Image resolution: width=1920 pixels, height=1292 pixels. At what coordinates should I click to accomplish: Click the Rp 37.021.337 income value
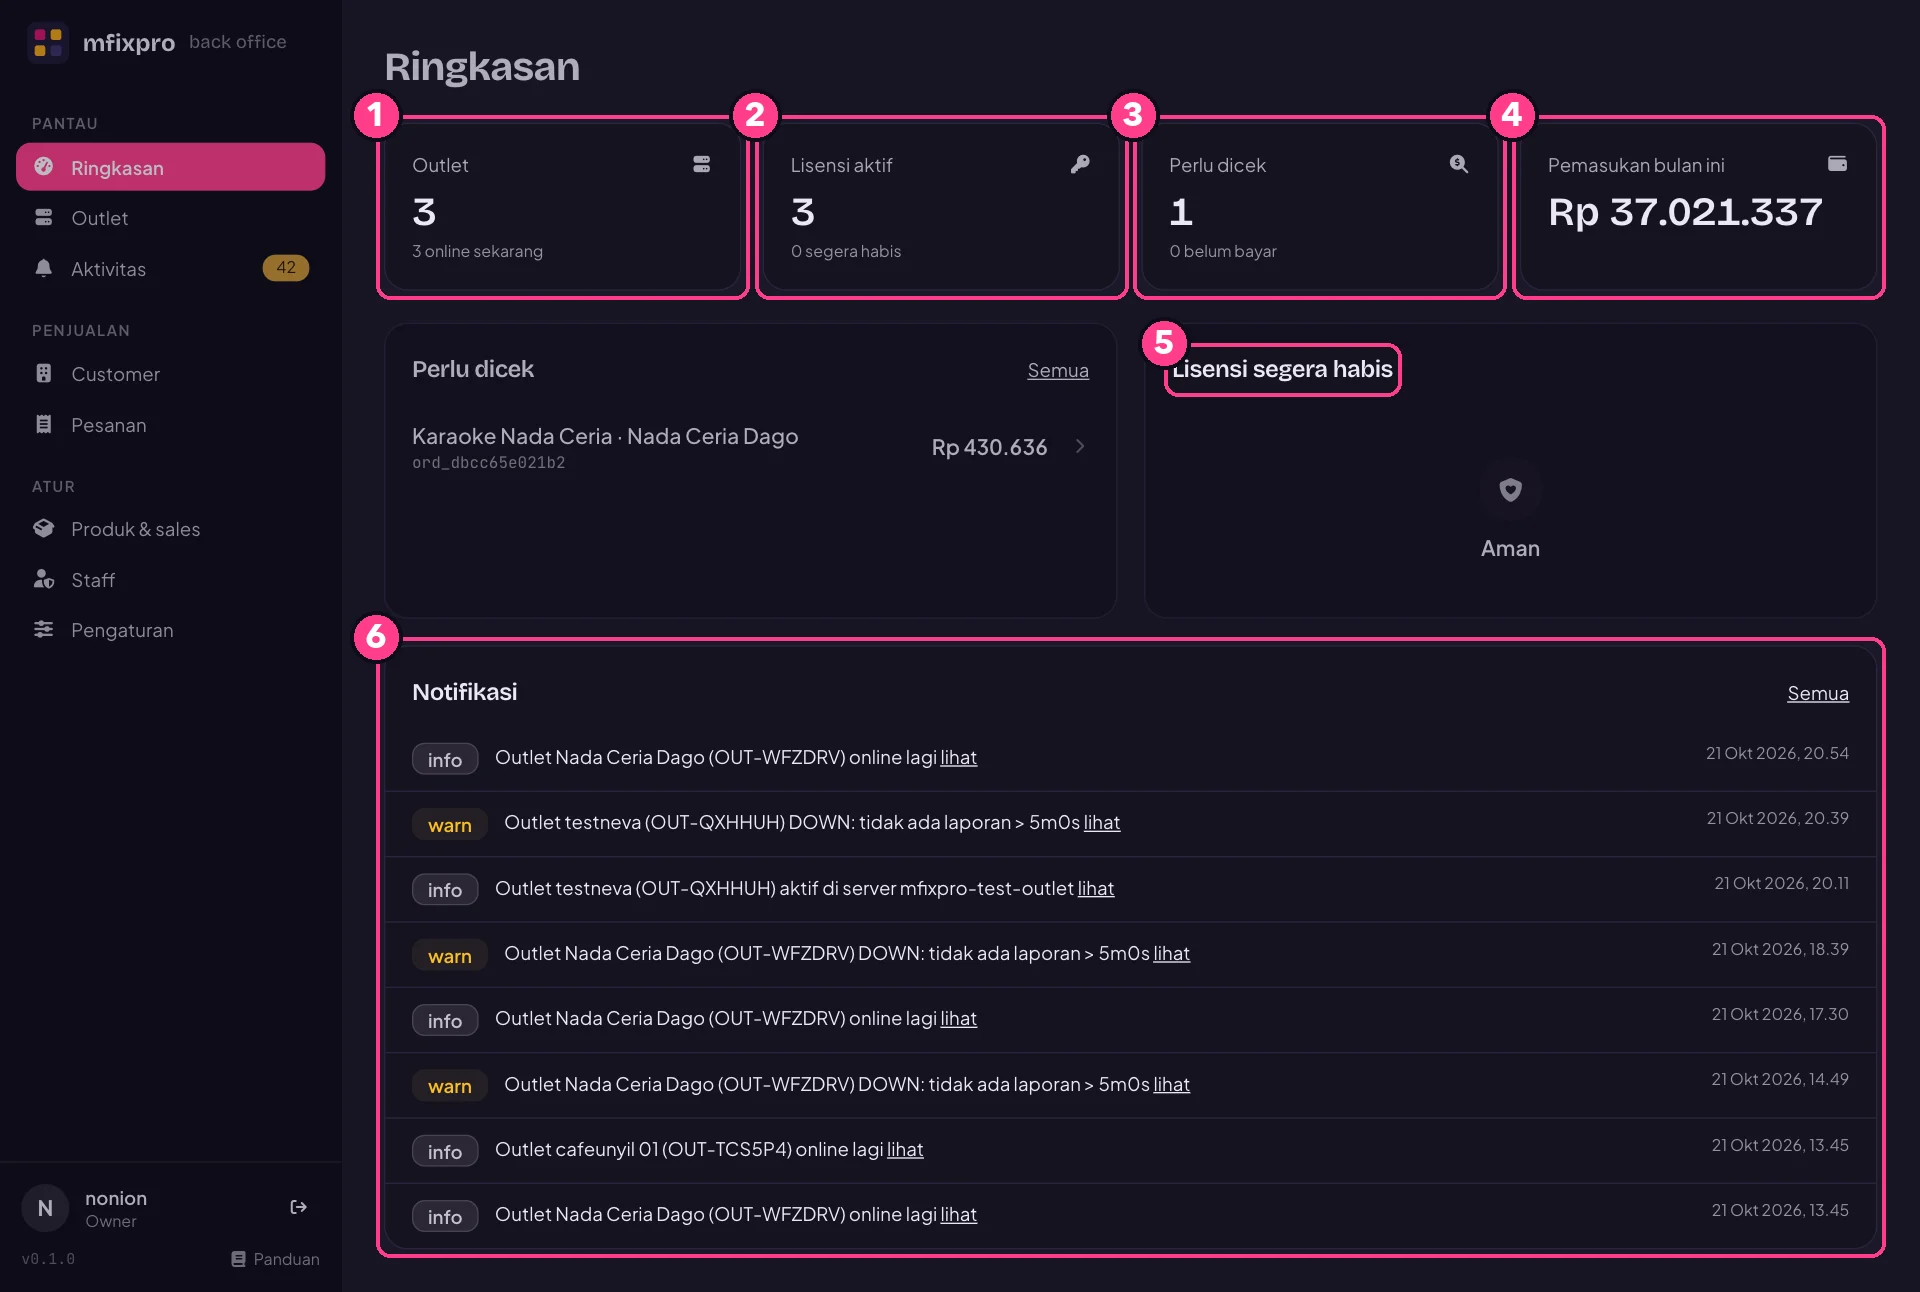1685,212
